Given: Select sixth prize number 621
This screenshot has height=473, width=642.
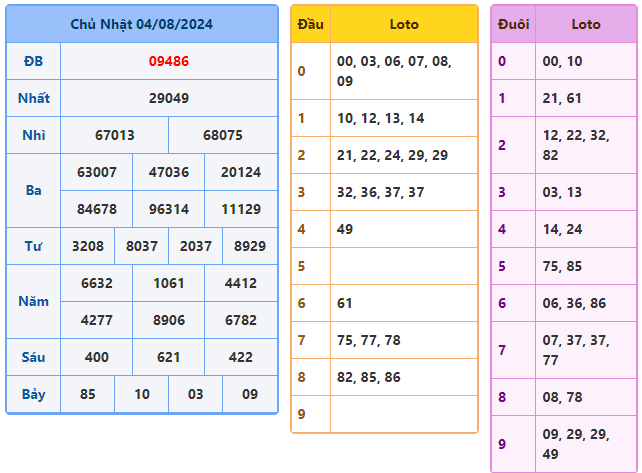Looking at the screenshot, I should pos(168,357).
